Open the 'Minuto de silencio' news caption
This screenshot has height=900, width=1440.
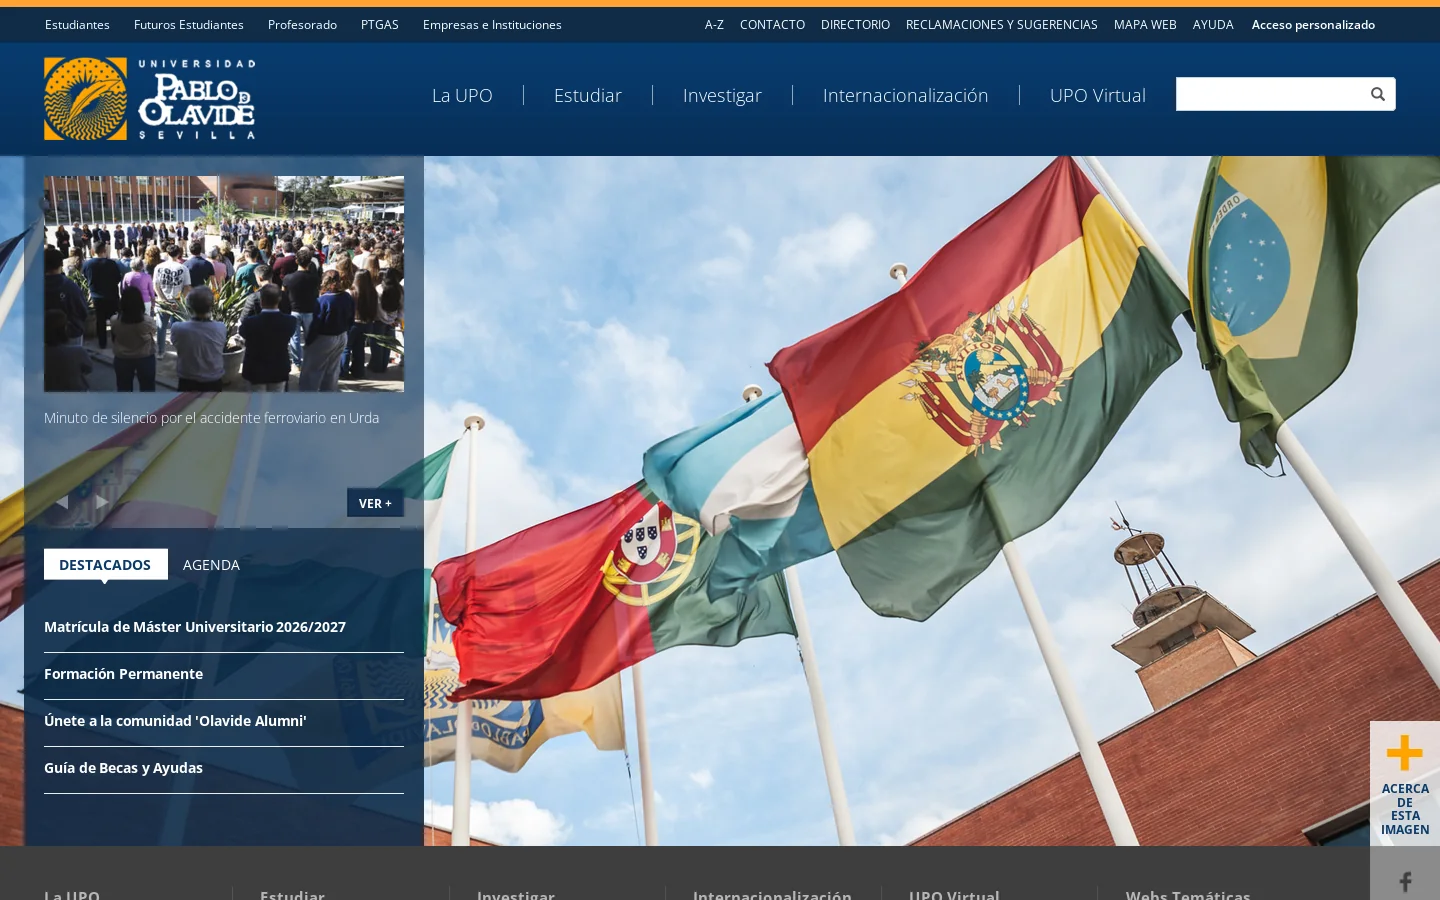[212, 418]
